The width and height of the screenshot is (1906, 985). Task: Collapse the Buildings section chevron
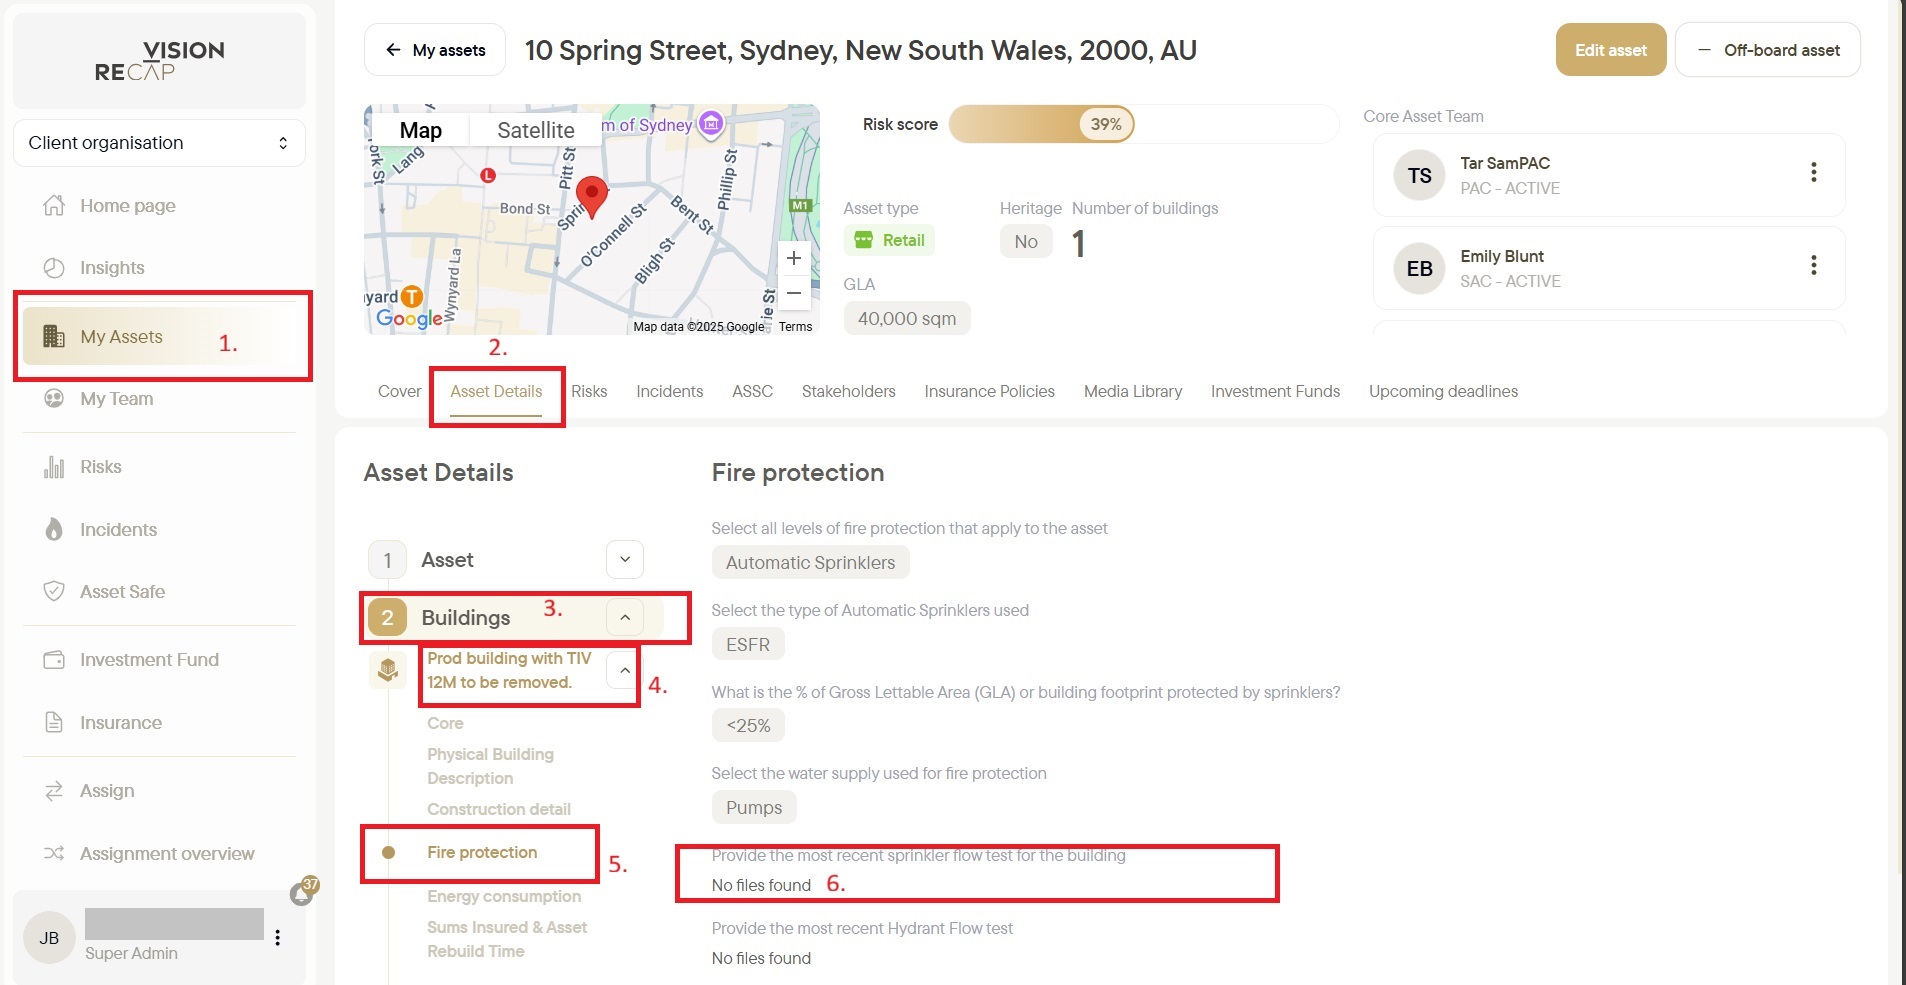(625, 617)
